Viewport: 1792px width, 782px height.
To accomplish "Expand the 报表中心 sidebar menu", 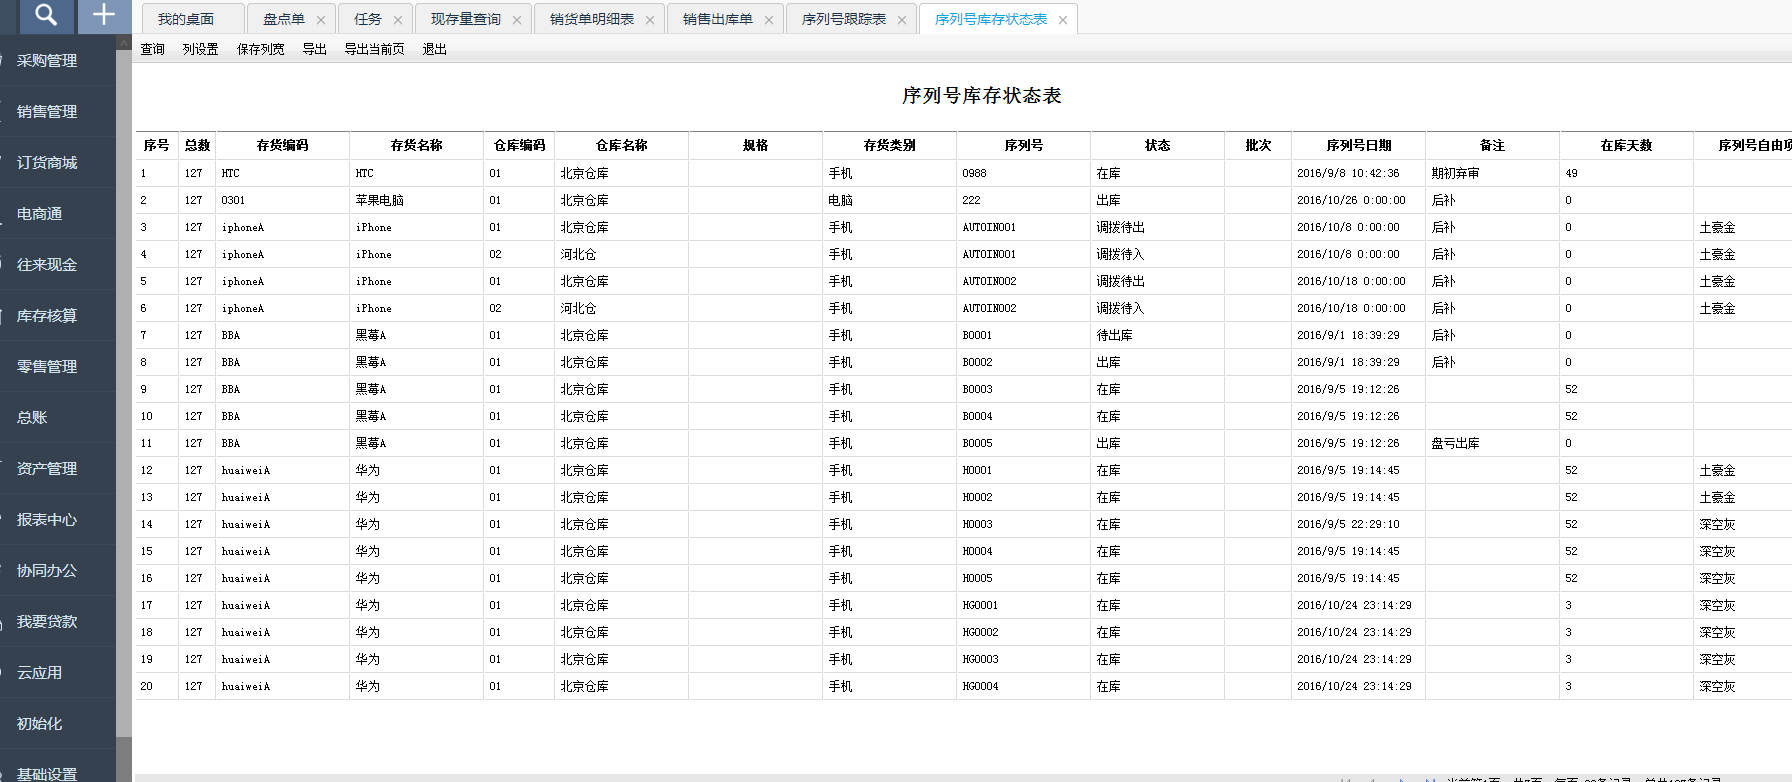I will [47, 520].
